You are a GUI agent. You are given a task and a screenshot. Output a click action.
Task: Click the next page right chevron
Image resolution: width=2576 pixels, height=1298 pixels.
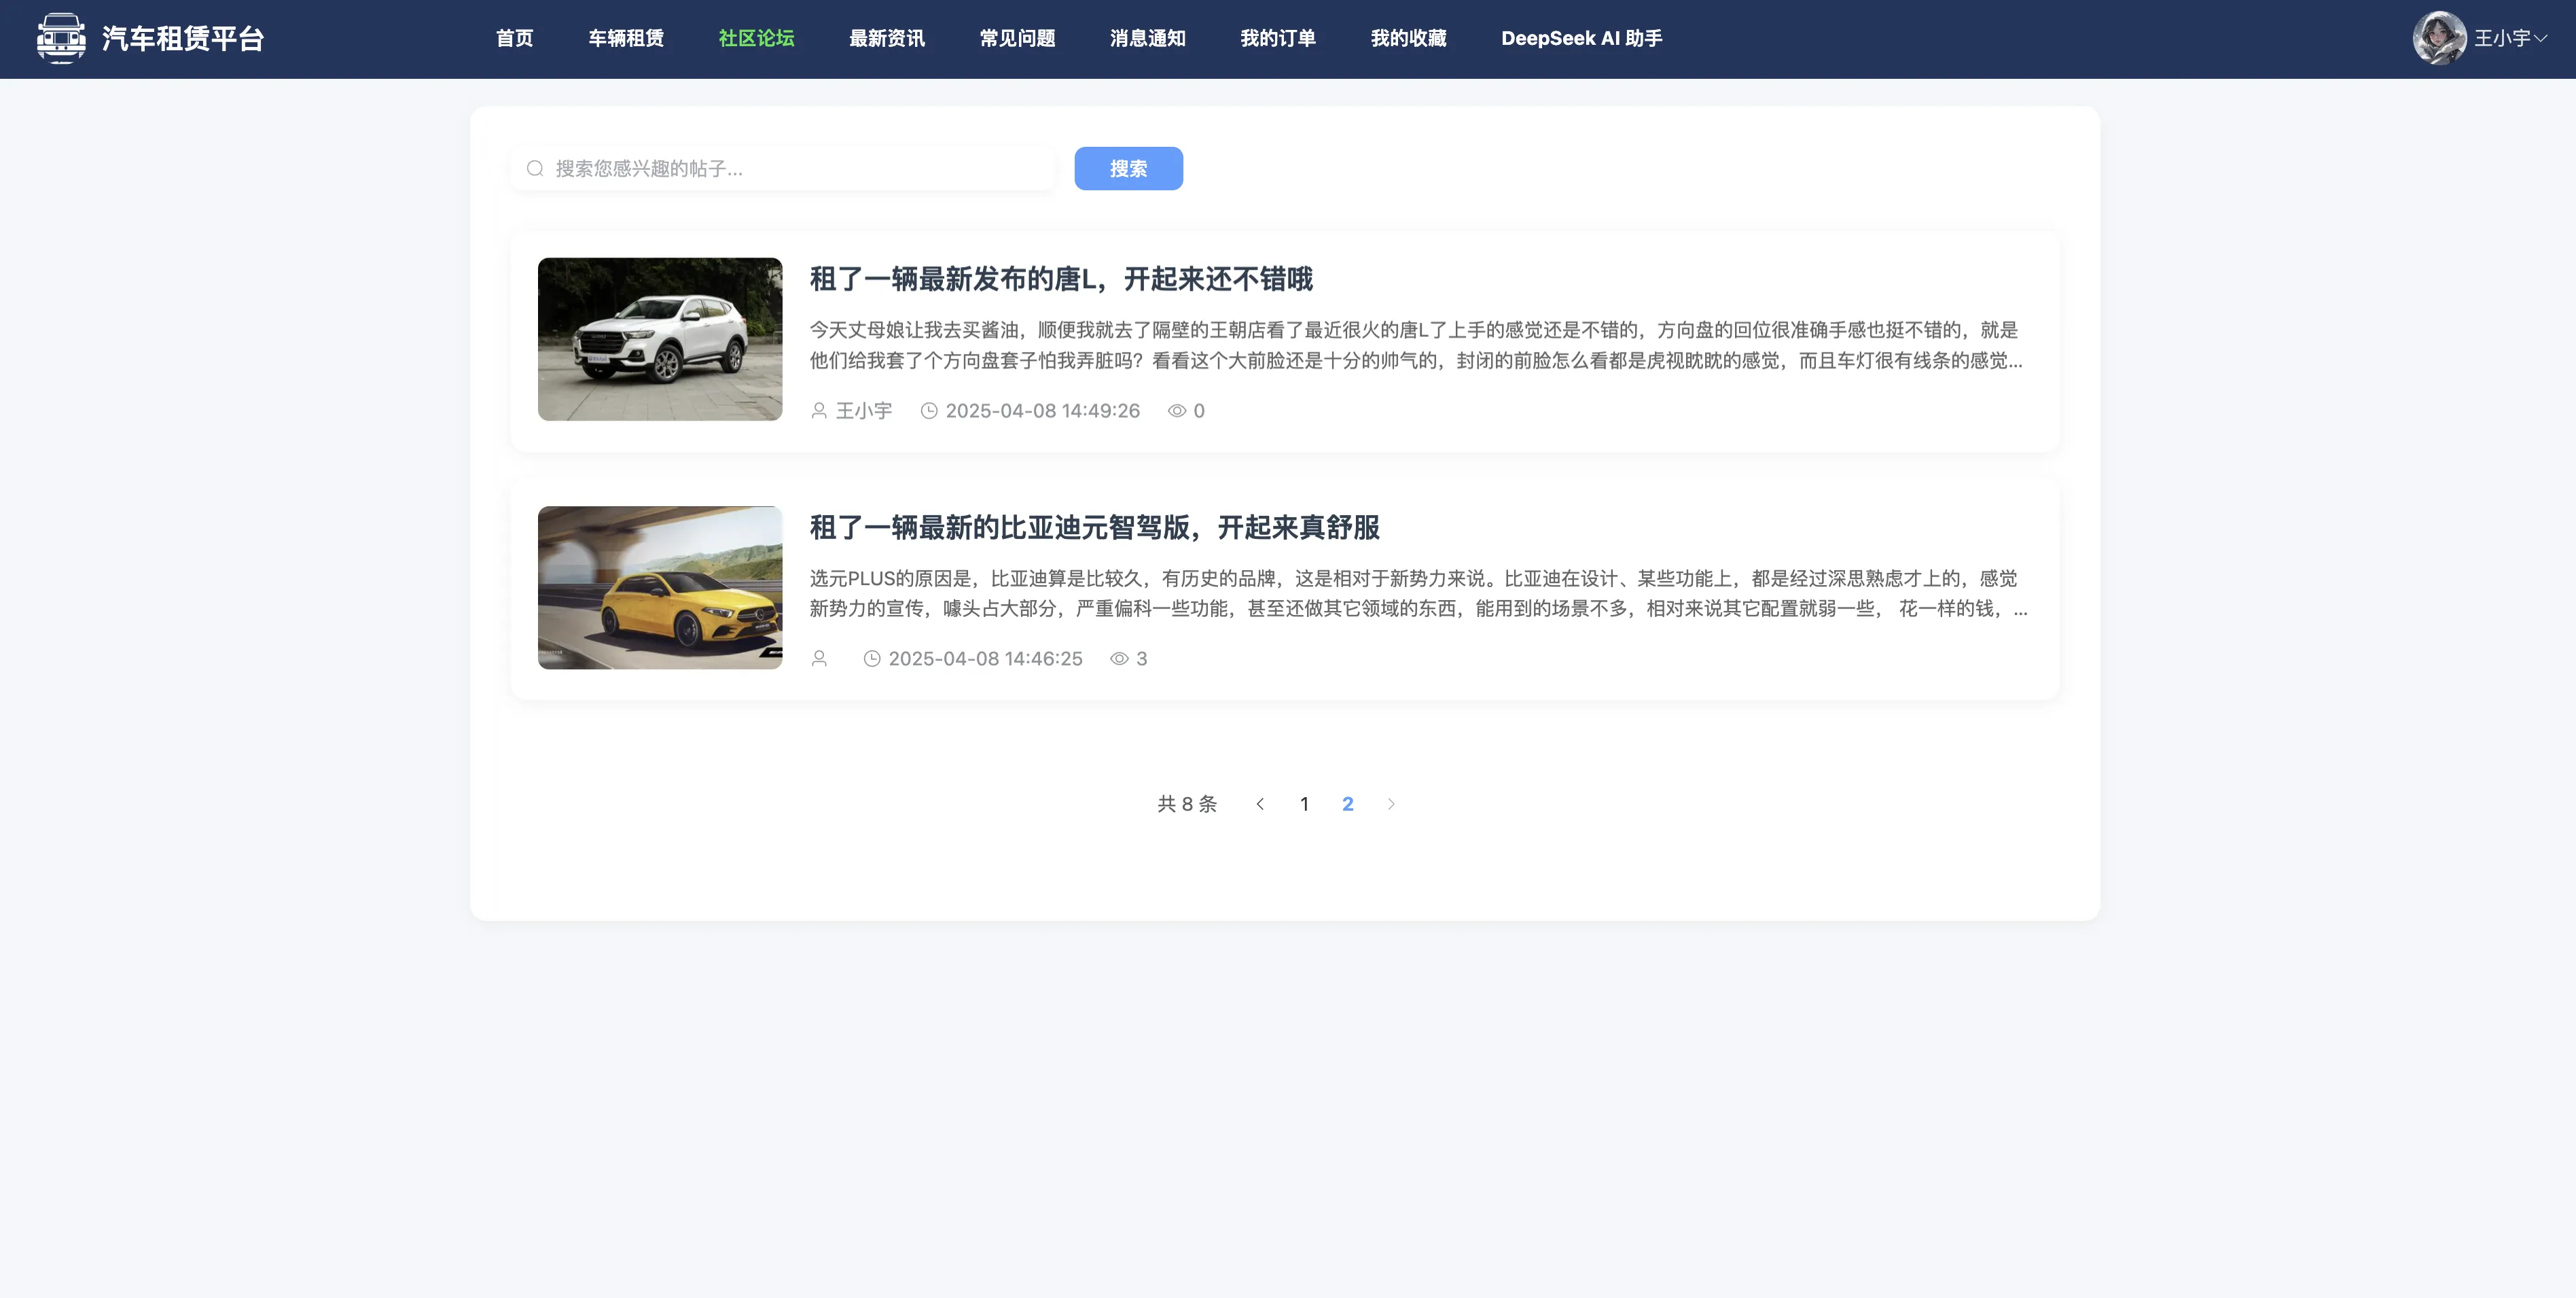(1391, 804)
